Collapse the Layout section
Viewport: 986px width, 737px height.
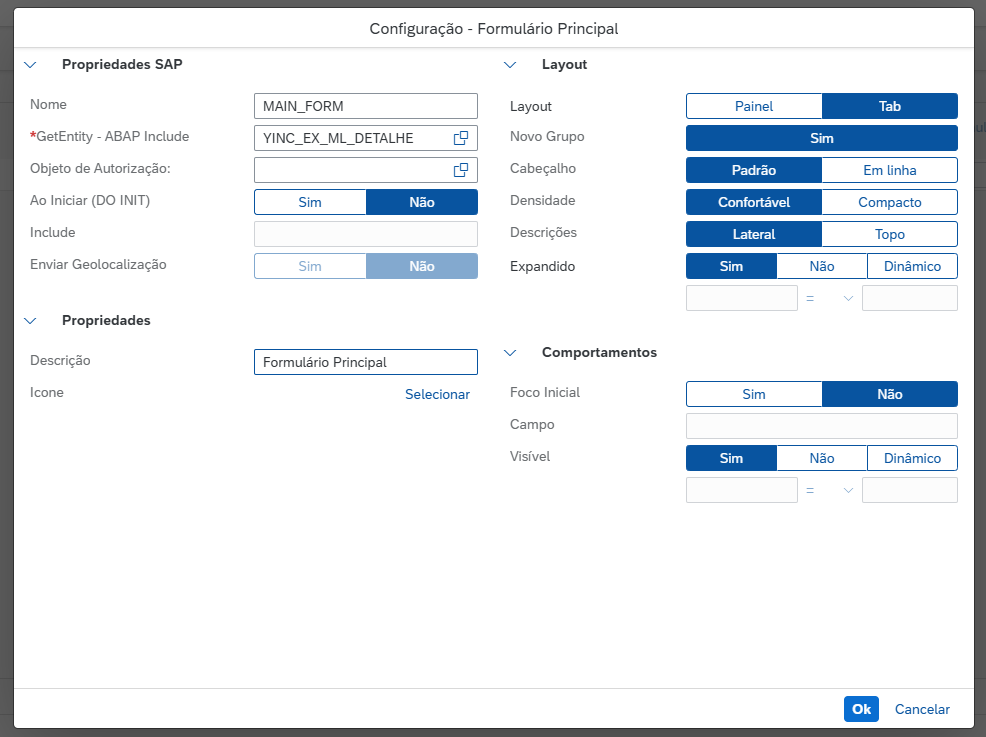tap(510, 65)
